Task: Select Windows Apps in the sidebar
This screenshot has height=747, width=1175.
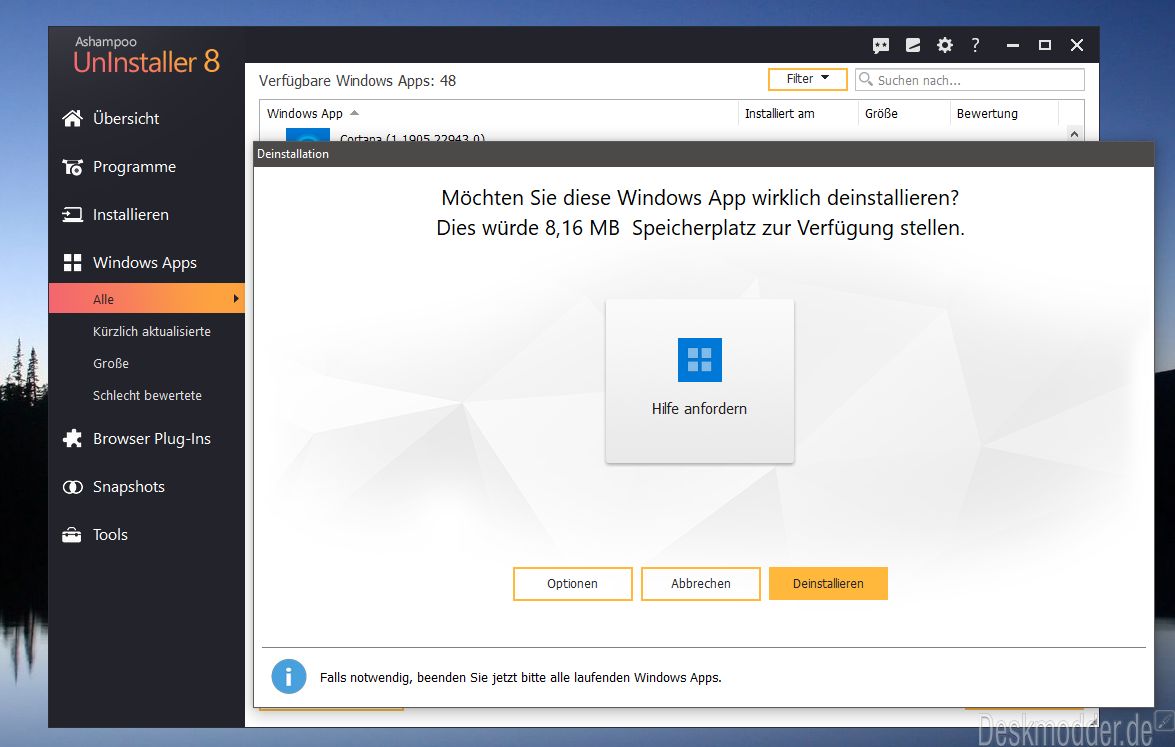Action: pos(147,262)
